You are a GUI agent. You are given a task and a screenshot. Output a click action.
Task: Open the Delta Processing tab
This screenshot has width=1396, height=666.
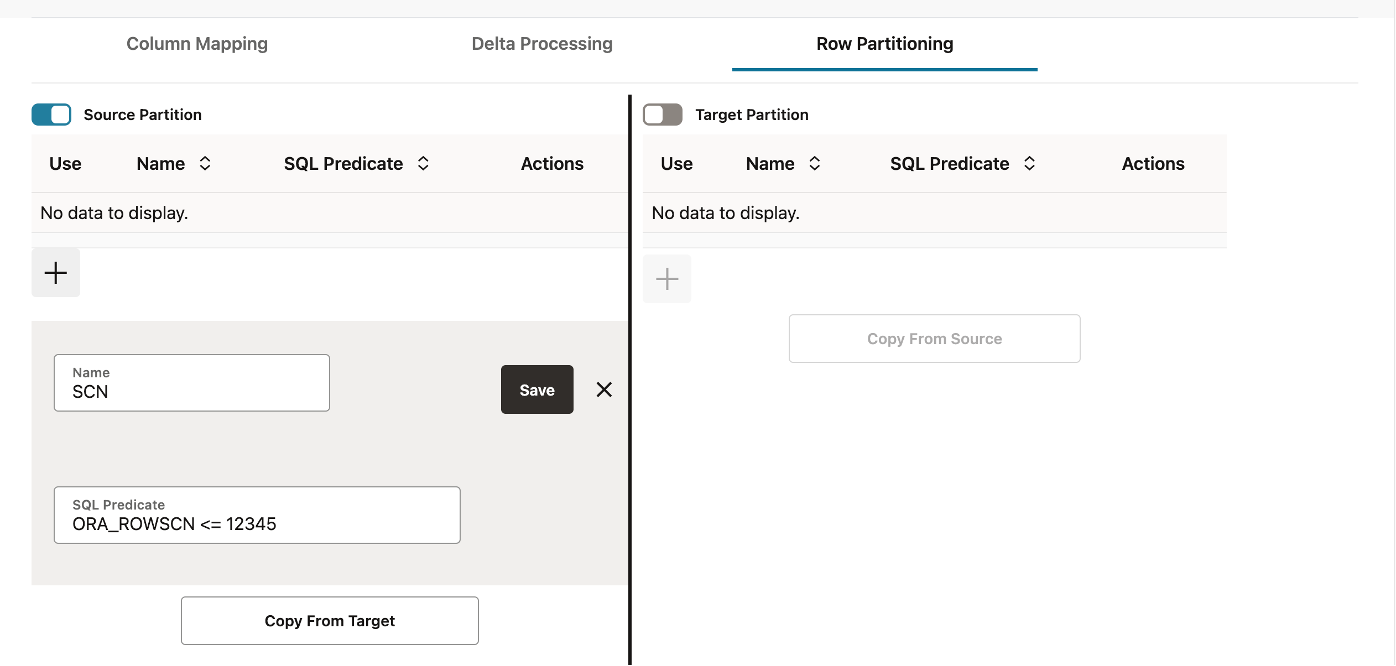tap(542, 44)
